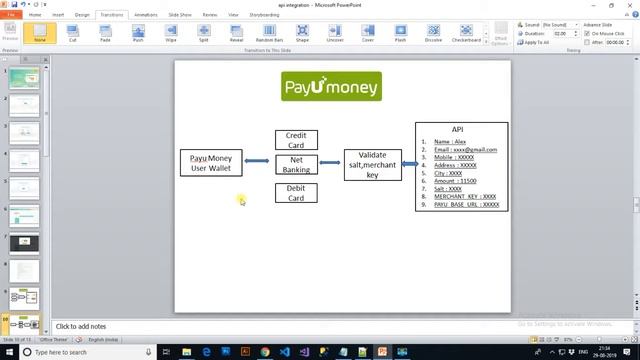The height and width of the screenshot is (360, 640).
Task: Open Microsoft Edge from the taskbar
Action: point(206,351)
